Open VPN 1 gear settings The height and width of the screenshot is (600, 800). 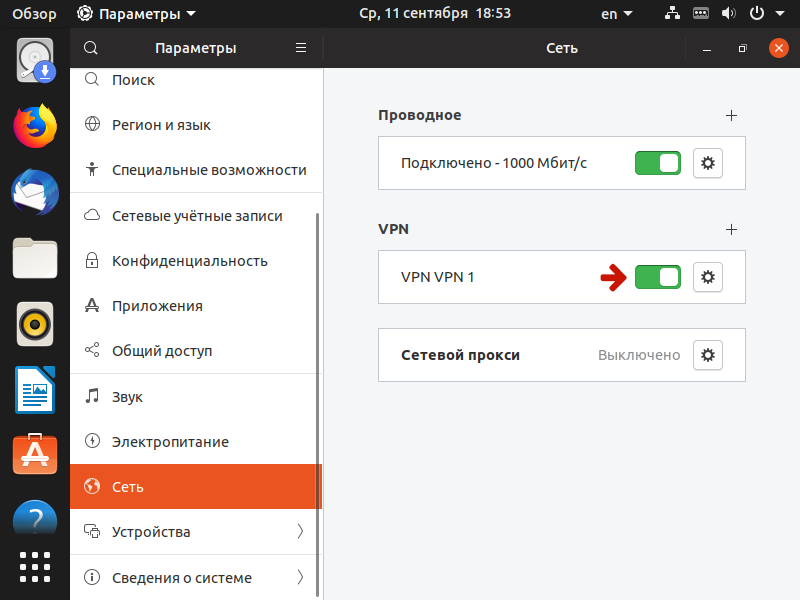[x=708, y=277]
